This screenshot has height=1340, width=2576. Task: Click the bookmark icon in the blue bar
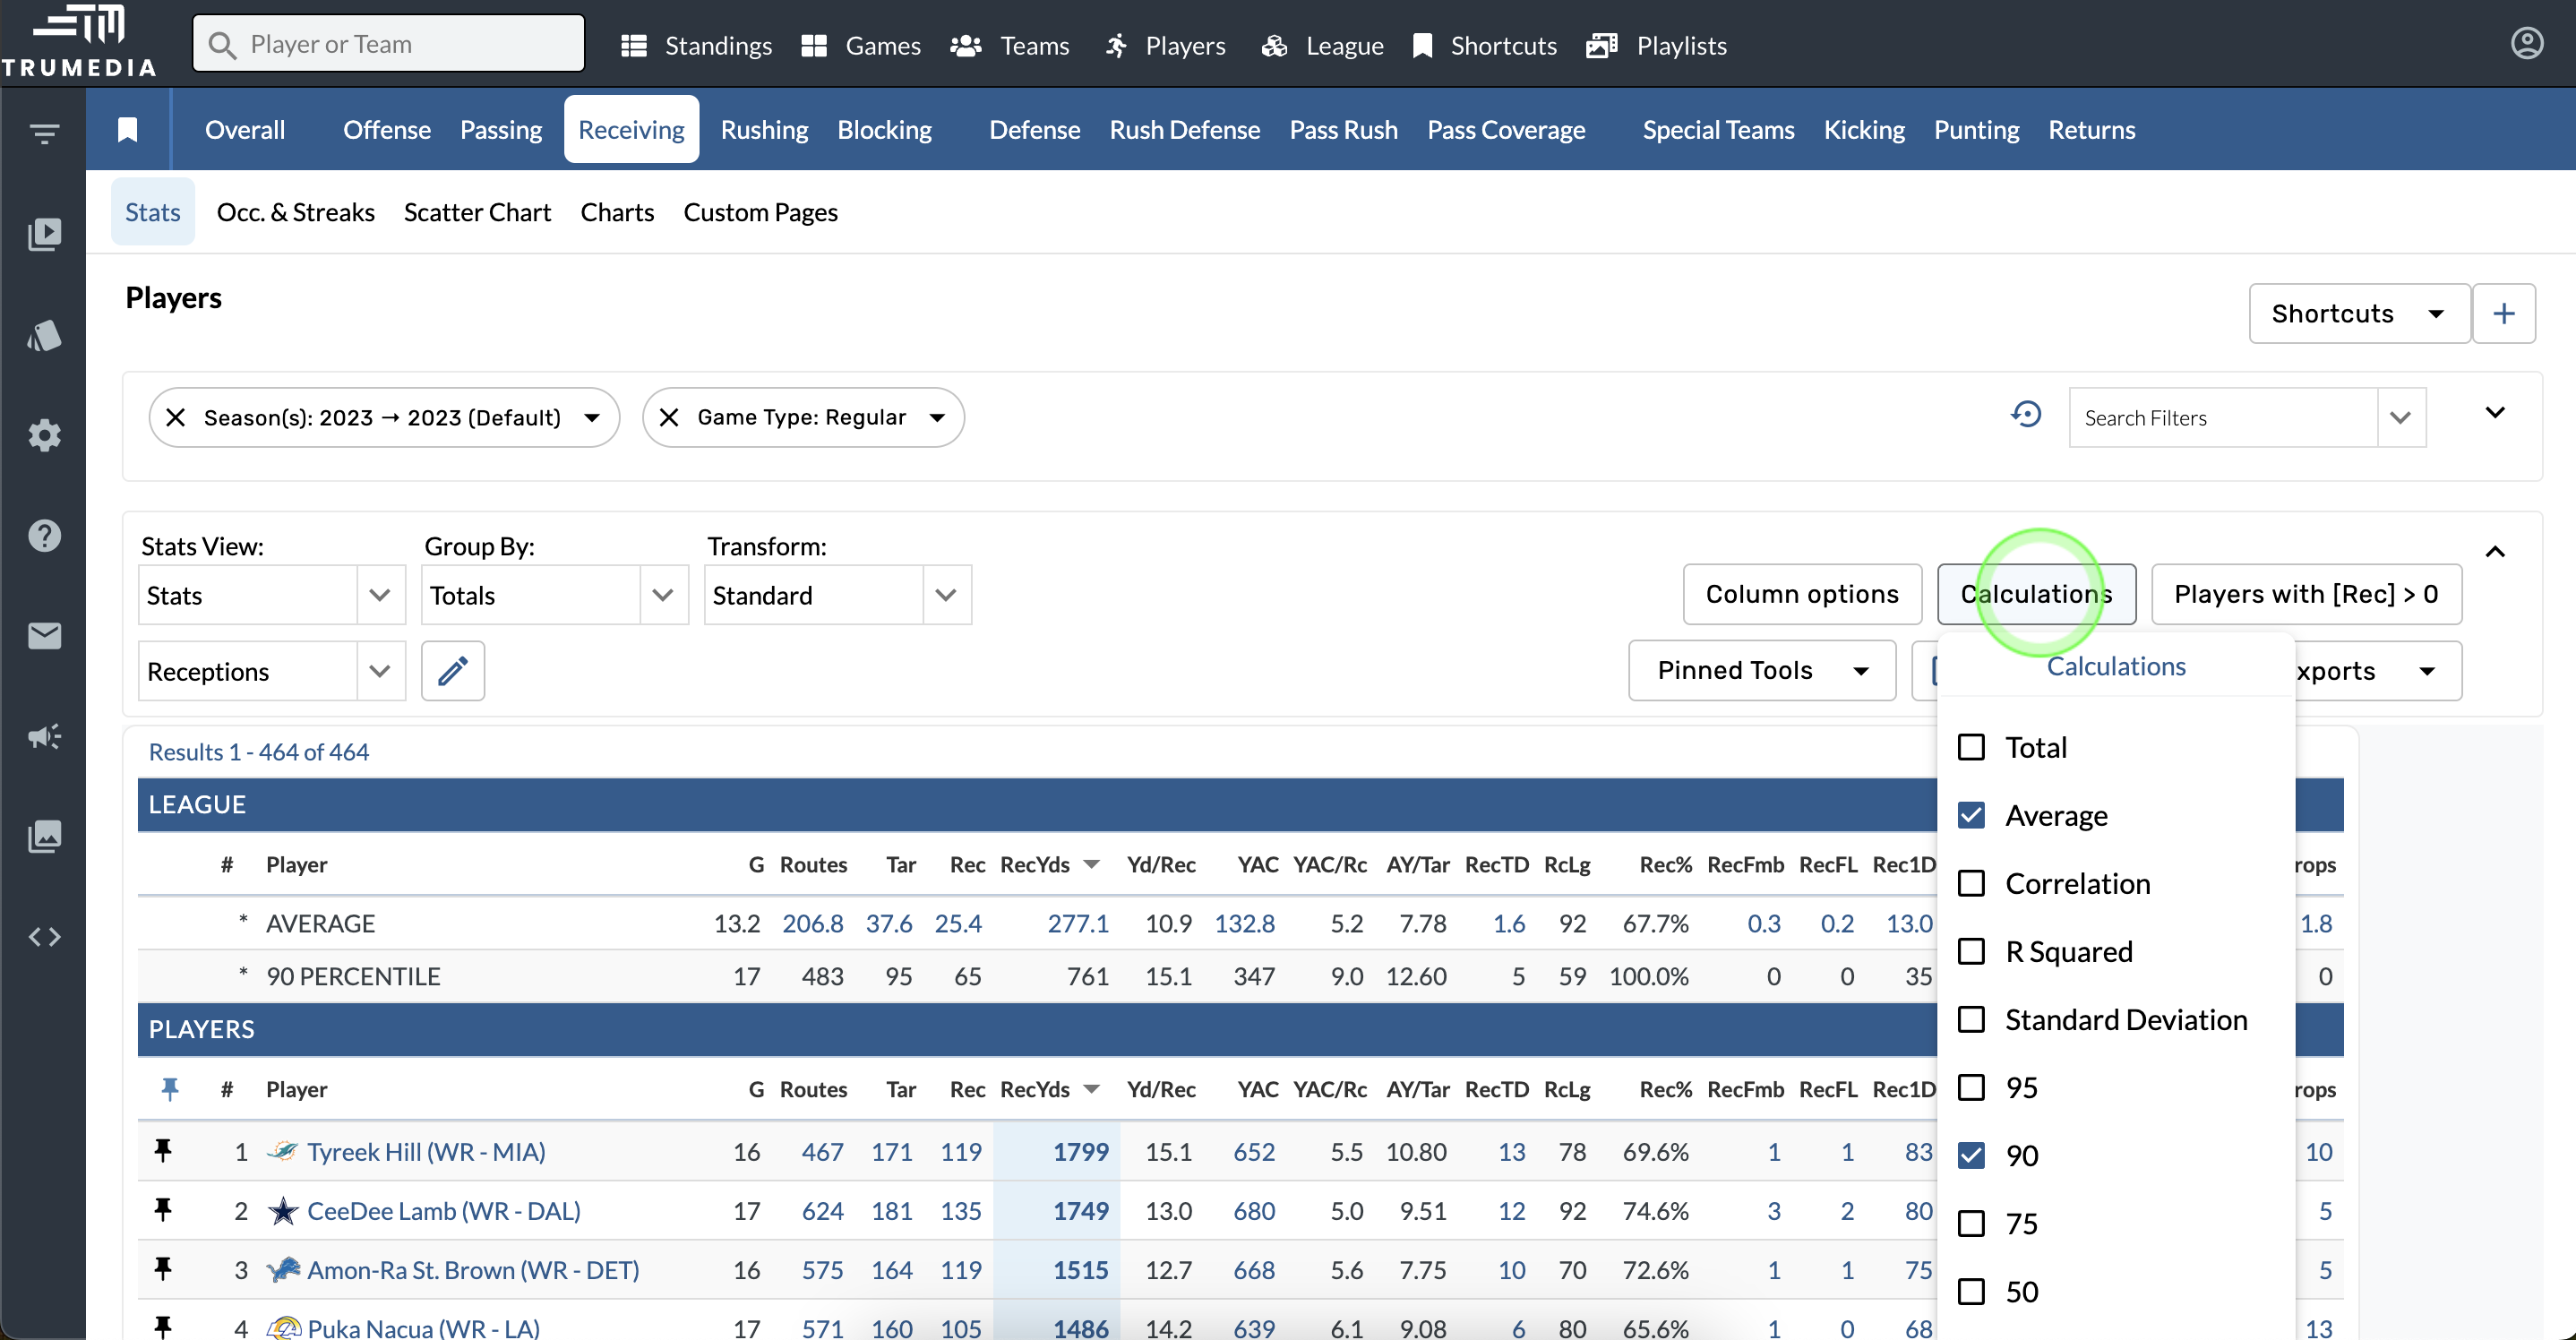point(127,130)
